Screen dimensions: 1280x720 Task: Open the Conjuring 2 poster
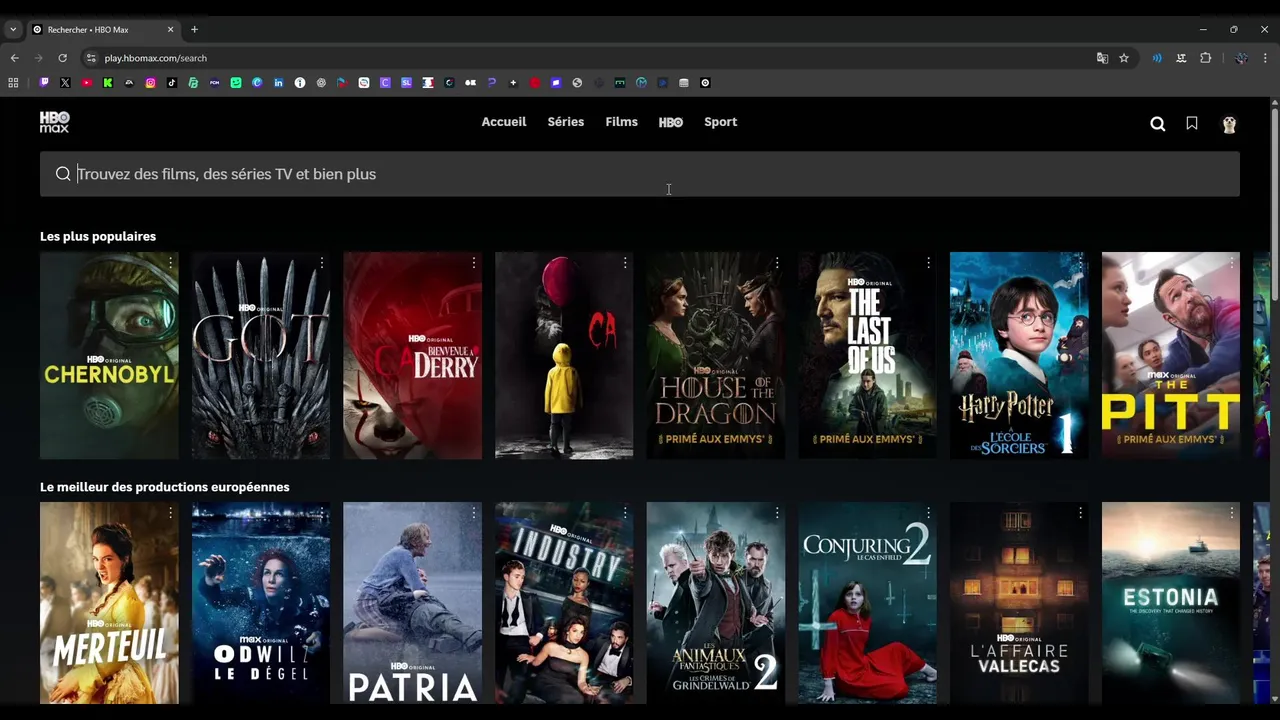tap(867, 604)
